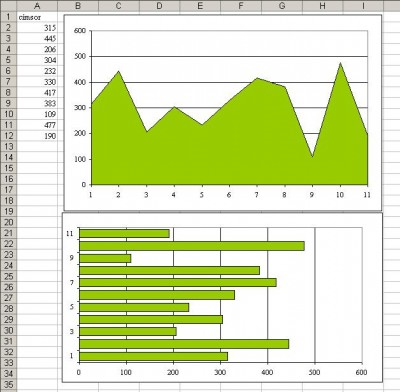Image resolution: width=400 pixels, height=392 pixels.
Task: Select row 16 header
Action: click(x=8, y=179)
